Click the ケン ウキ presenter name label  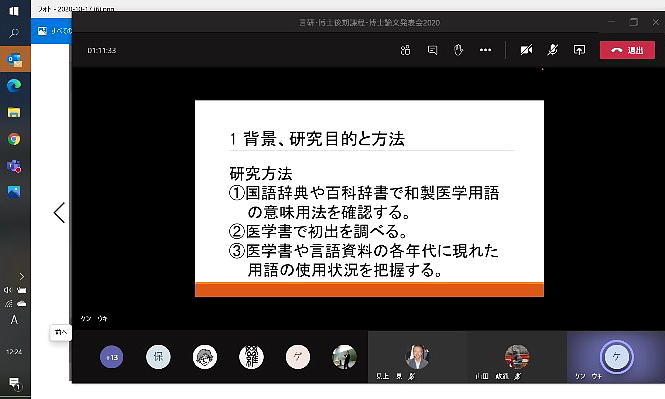coord(94,318)
